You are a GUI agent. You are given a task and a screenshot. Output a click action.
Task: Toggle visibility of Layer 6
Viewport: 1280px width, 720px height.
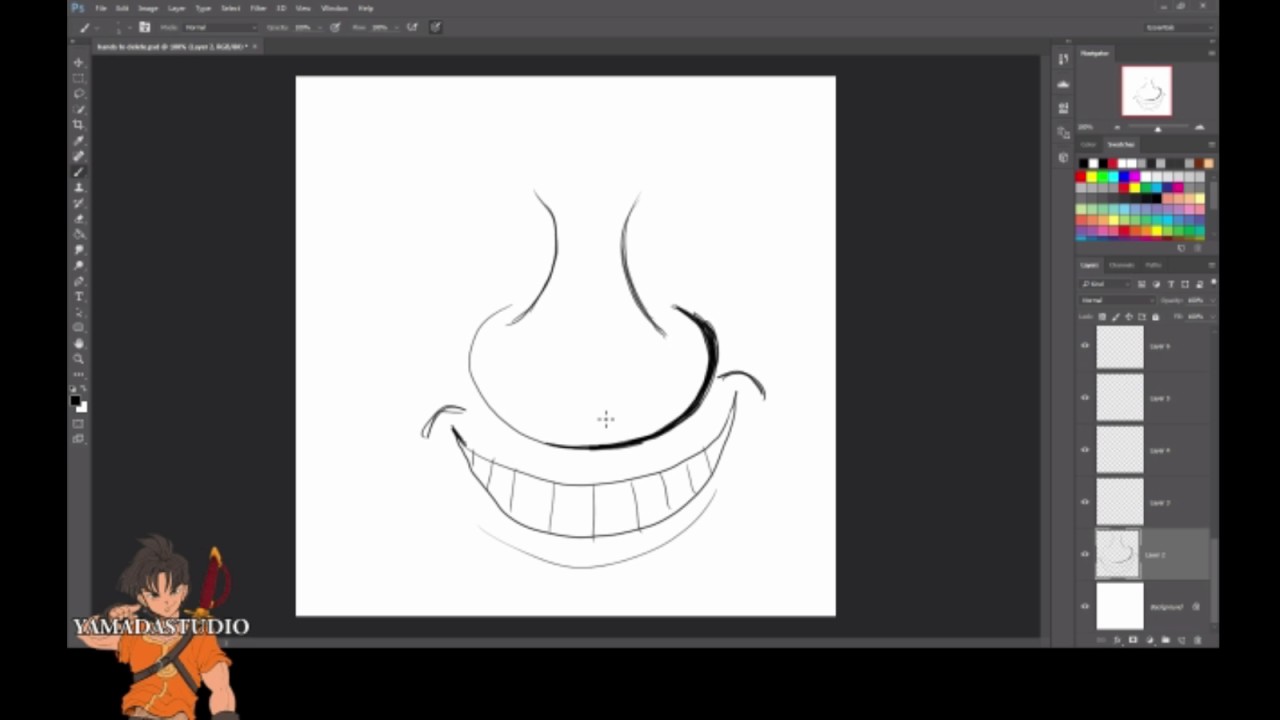point(1085,346)
